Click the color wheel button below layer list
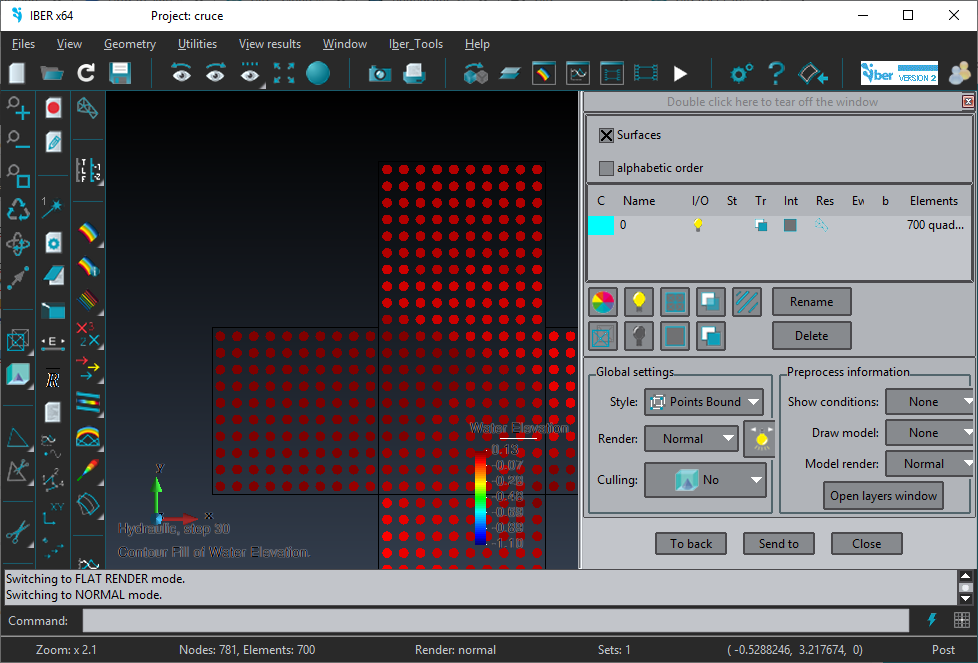The image size is (978, 663). [x=603, y=302]
